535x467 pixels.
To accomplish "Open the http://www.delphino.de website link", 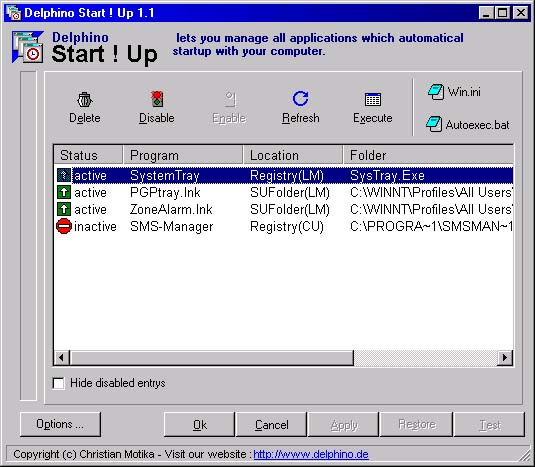I will click(311, 454).
